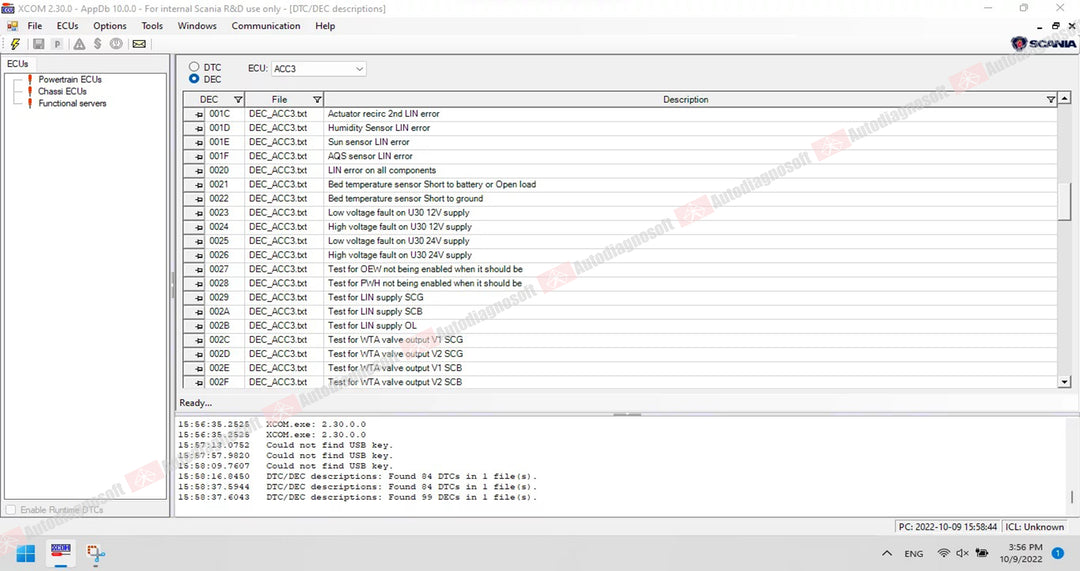The height and width of the screenshot is (571, 1080).
Task: Click the pin icon in row 0025
Action: pyautogui.click(x=198, y=241)
